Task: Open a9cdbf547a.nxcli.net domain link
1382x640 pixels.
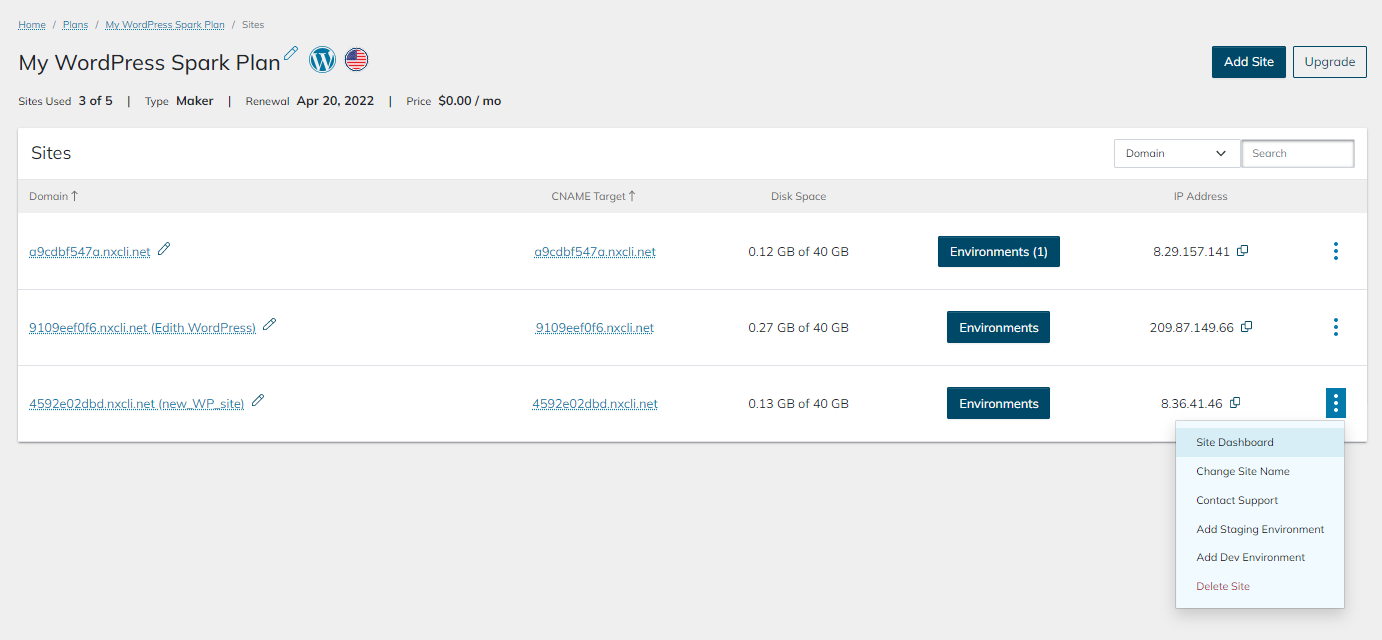Action: click(x=90, y=252)
